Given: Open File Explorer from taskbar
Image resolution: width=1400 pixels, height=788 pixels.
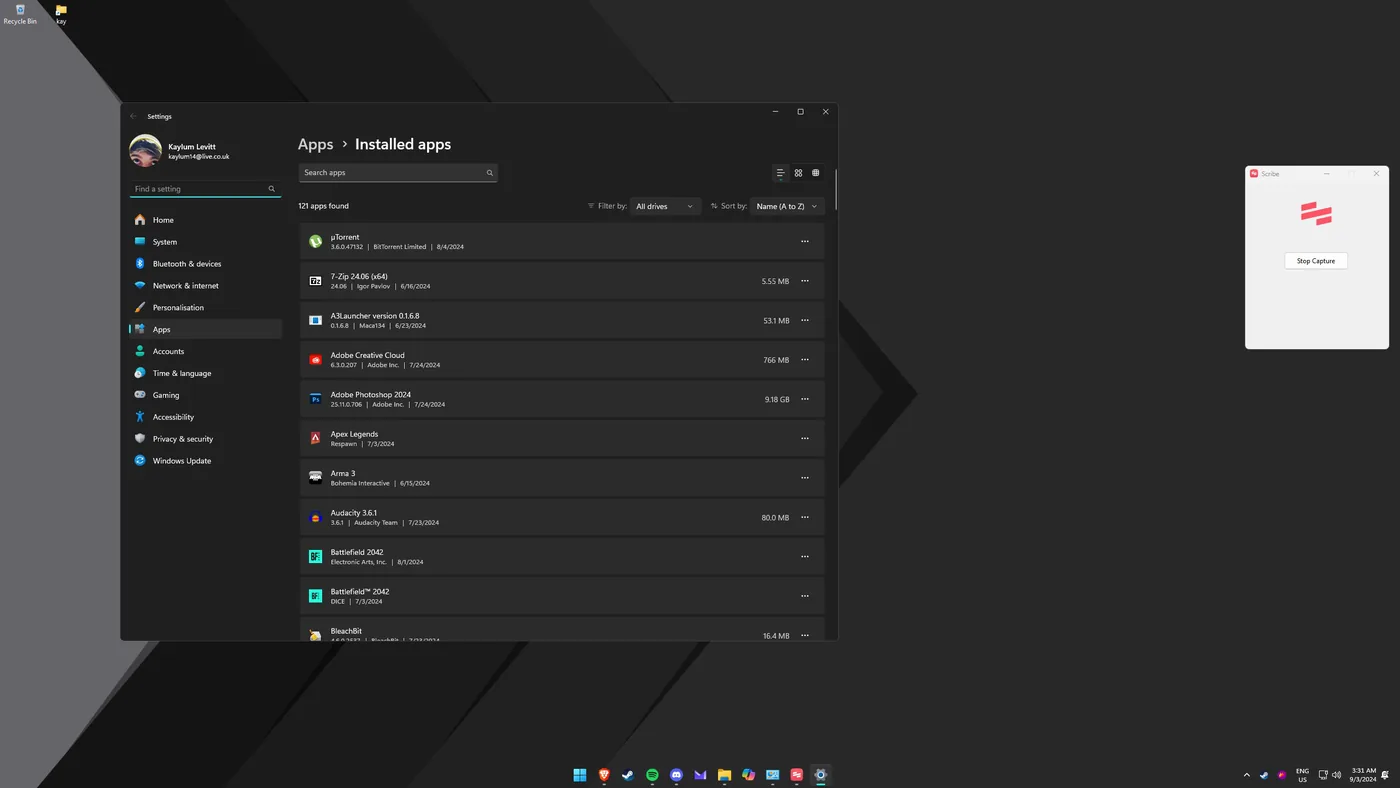Looking at the screenshot, I should tap(724, 775).
